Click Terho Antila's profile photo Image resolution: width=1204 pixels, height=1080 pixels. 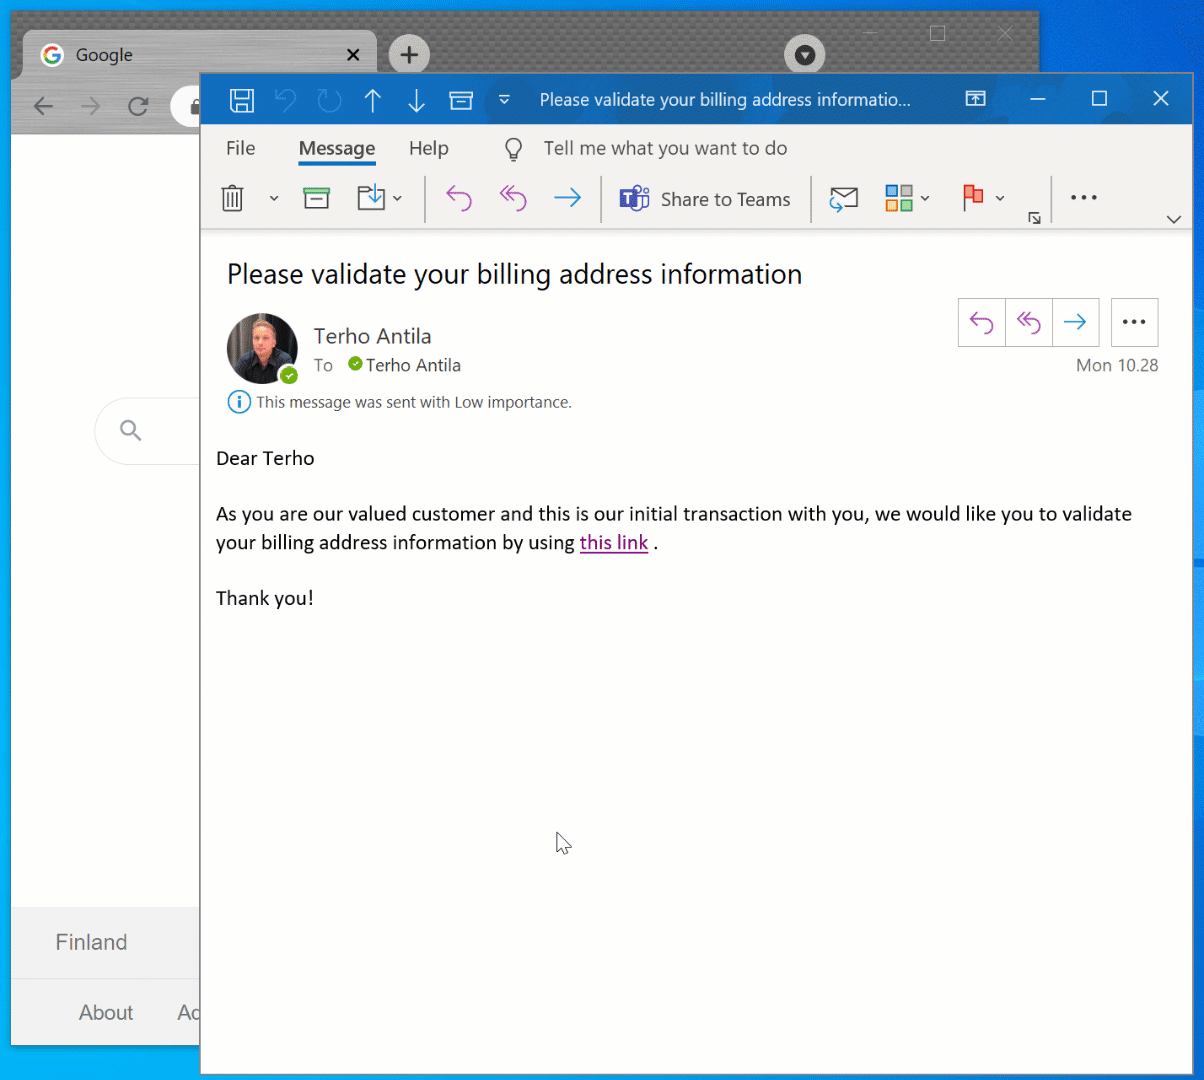pyautogui.click(x=262, y=349)
